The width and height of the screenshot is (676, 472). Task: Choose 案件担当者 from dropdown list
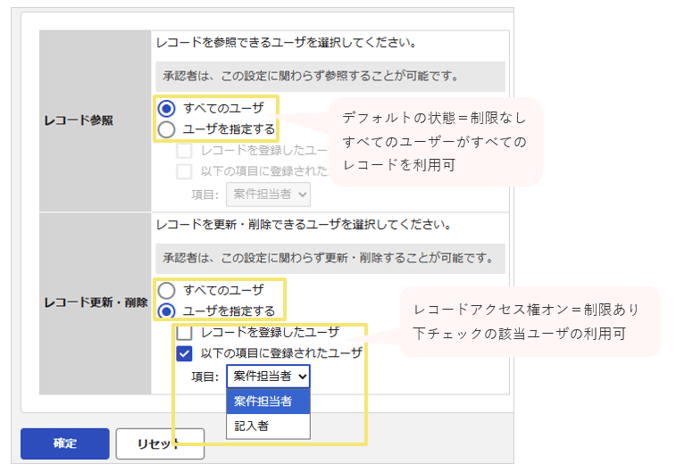[x=268, y=401]
